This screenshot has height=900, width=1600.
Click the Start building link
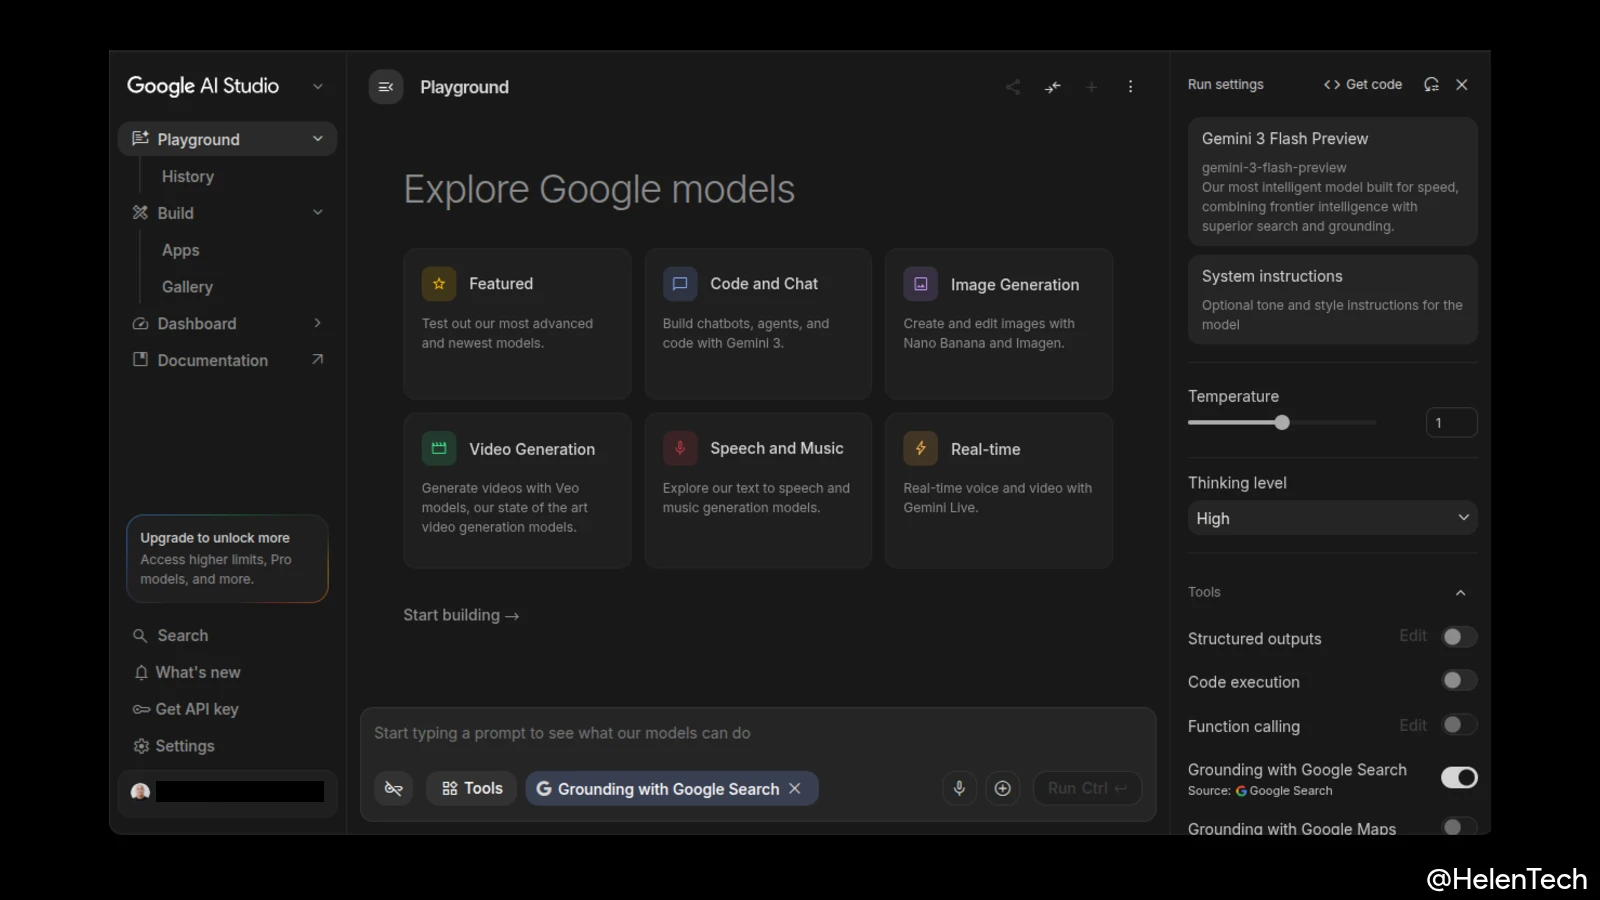pyautogui.click(x=461, y=615)
